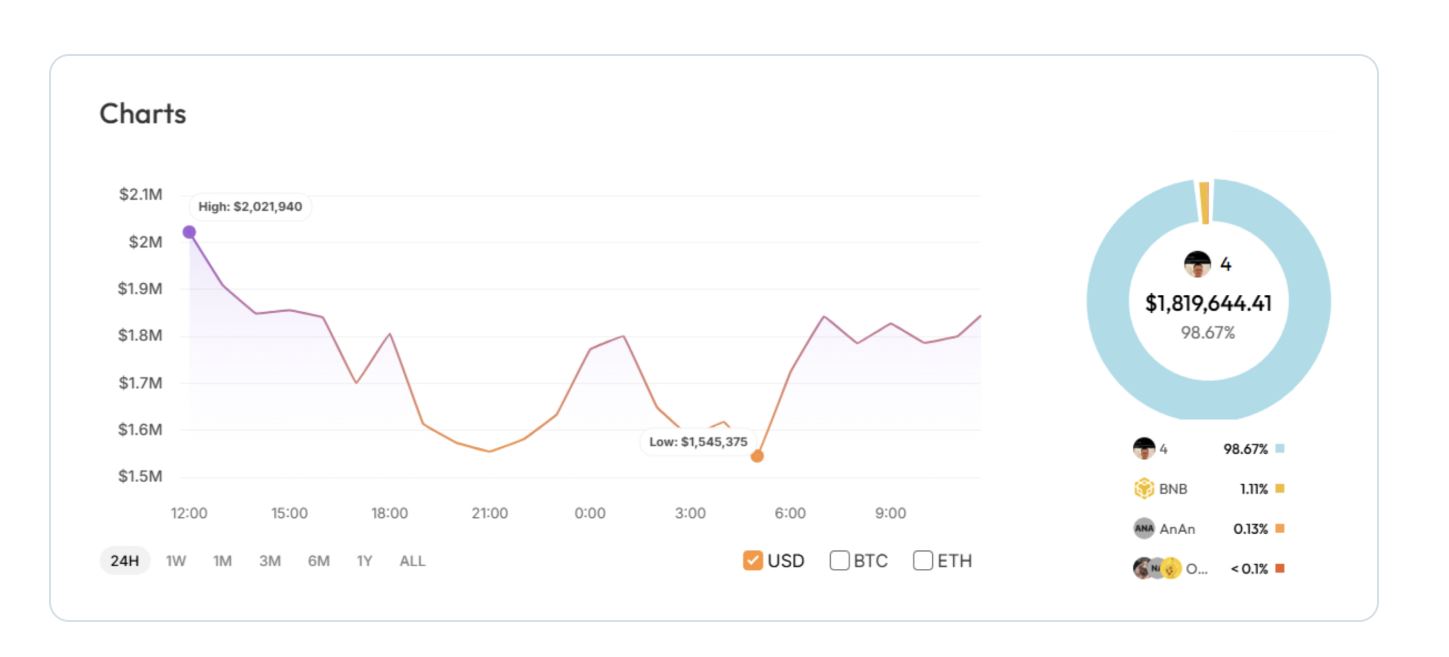Click the yellow BNB legend color swatch
Image resolution: width=1449 pixels, height=657 pixels.
pyautogui.click(x=1280, y=489)
